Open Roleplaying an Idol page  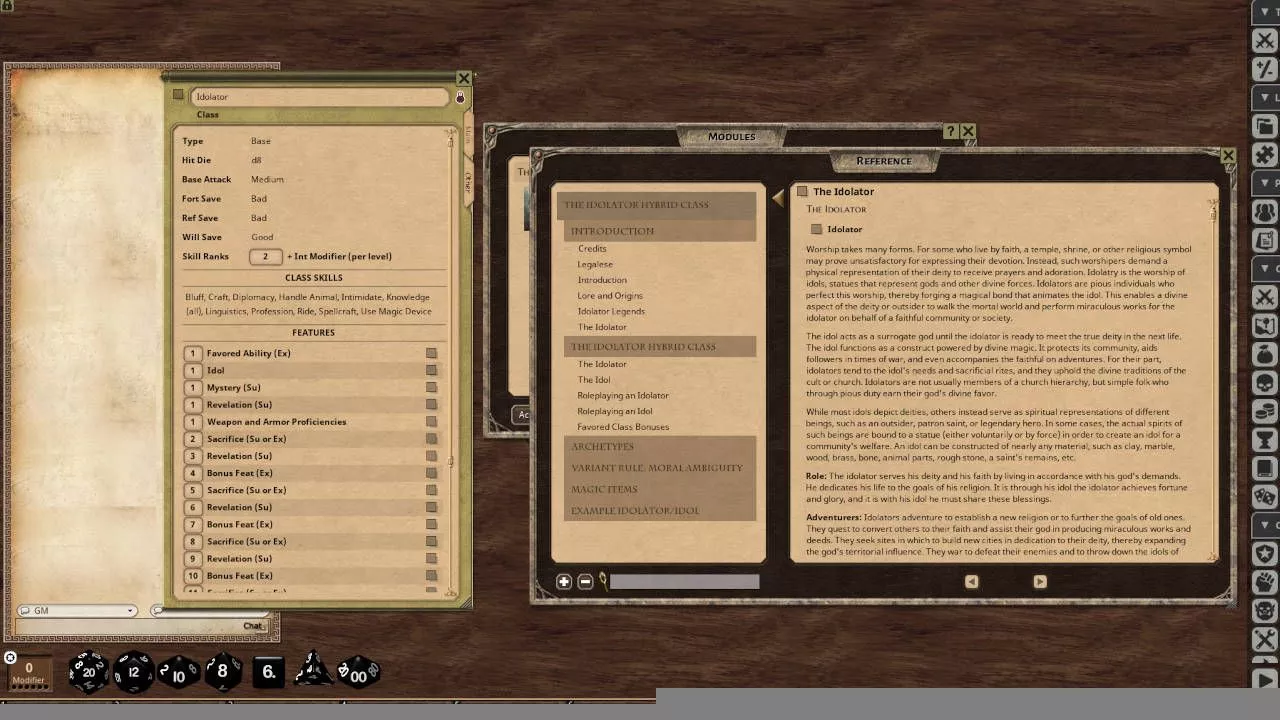click(615, 411)
